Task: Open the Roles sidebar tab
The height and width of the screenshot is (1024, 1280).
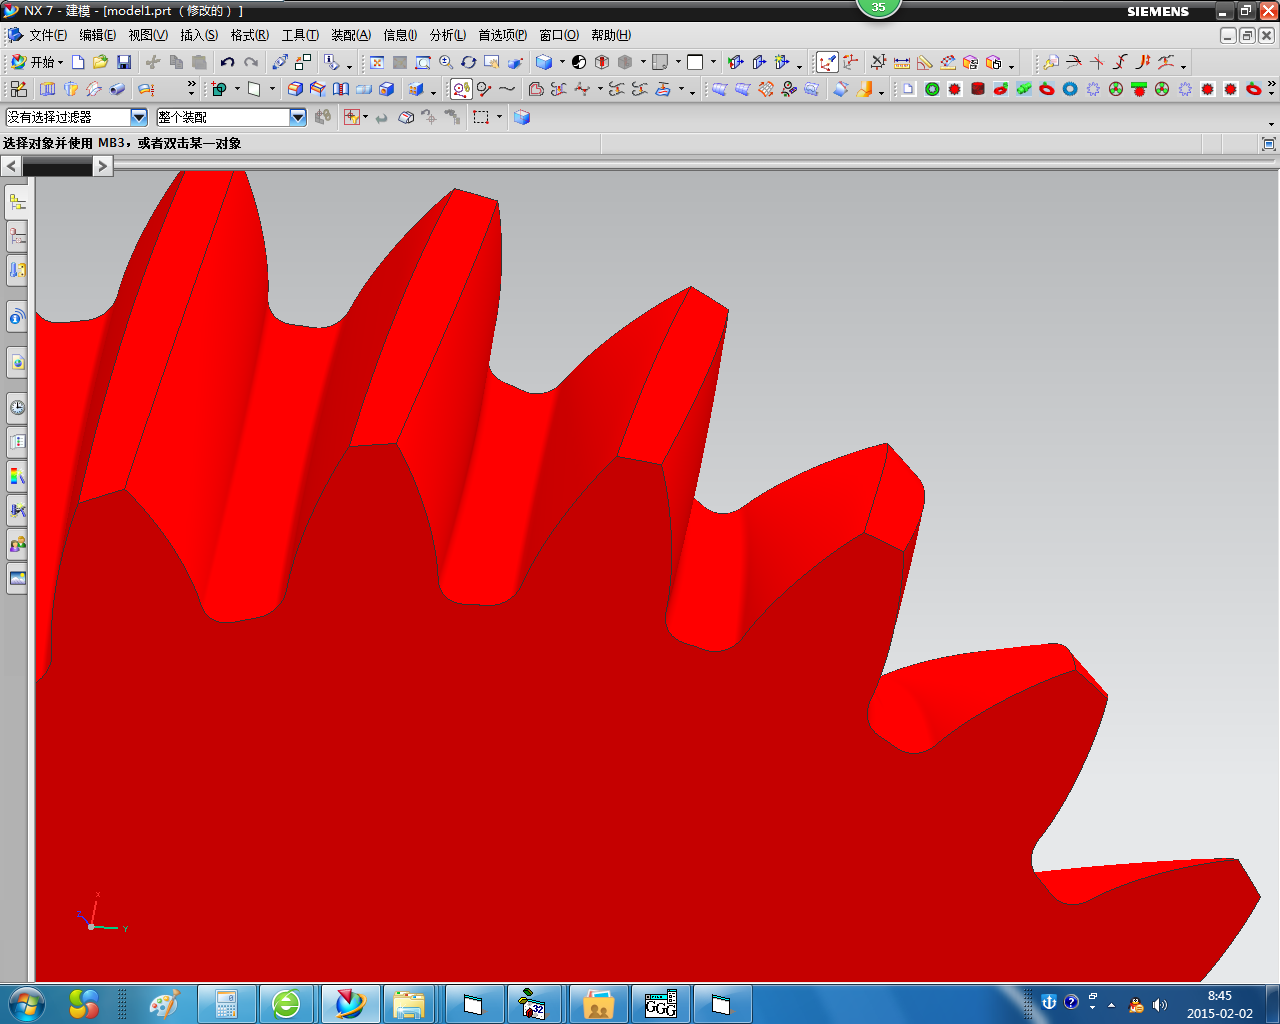Action: click(x=17, y=545)
